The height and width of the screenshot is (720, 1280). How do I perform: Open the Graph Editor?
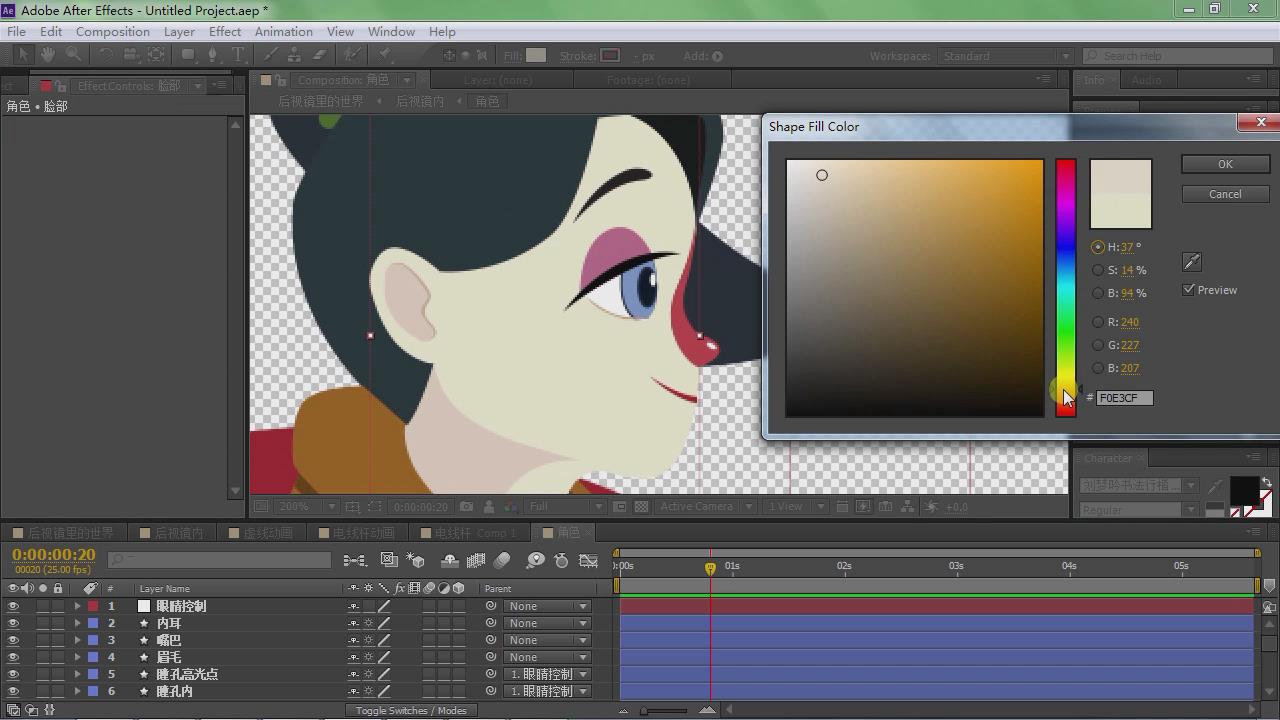(589, 561)
